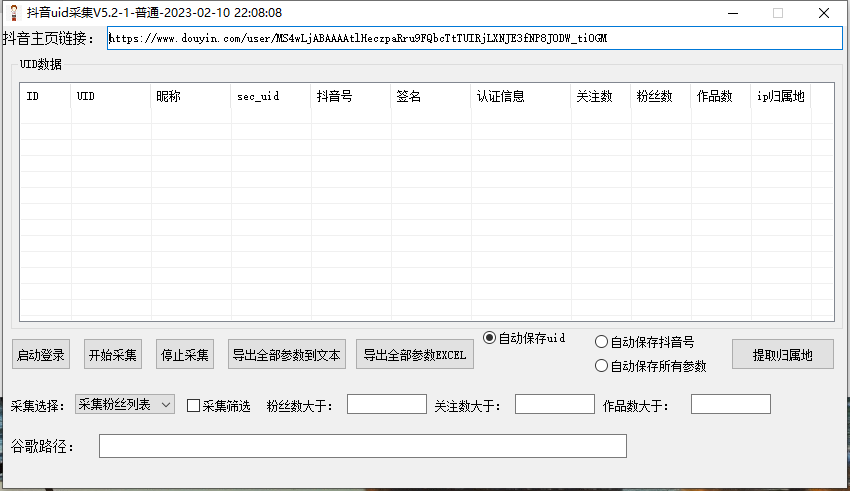Click the ip归属地 column header
This screenshot has width=850, height=491.
coord(780,97)
